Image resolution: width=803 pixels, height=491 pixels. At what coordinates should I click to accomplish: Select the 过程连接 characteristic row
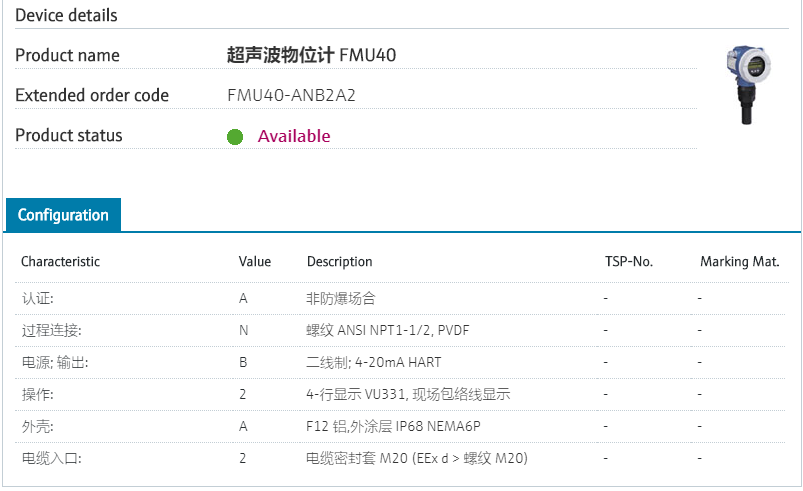[52, 330]
